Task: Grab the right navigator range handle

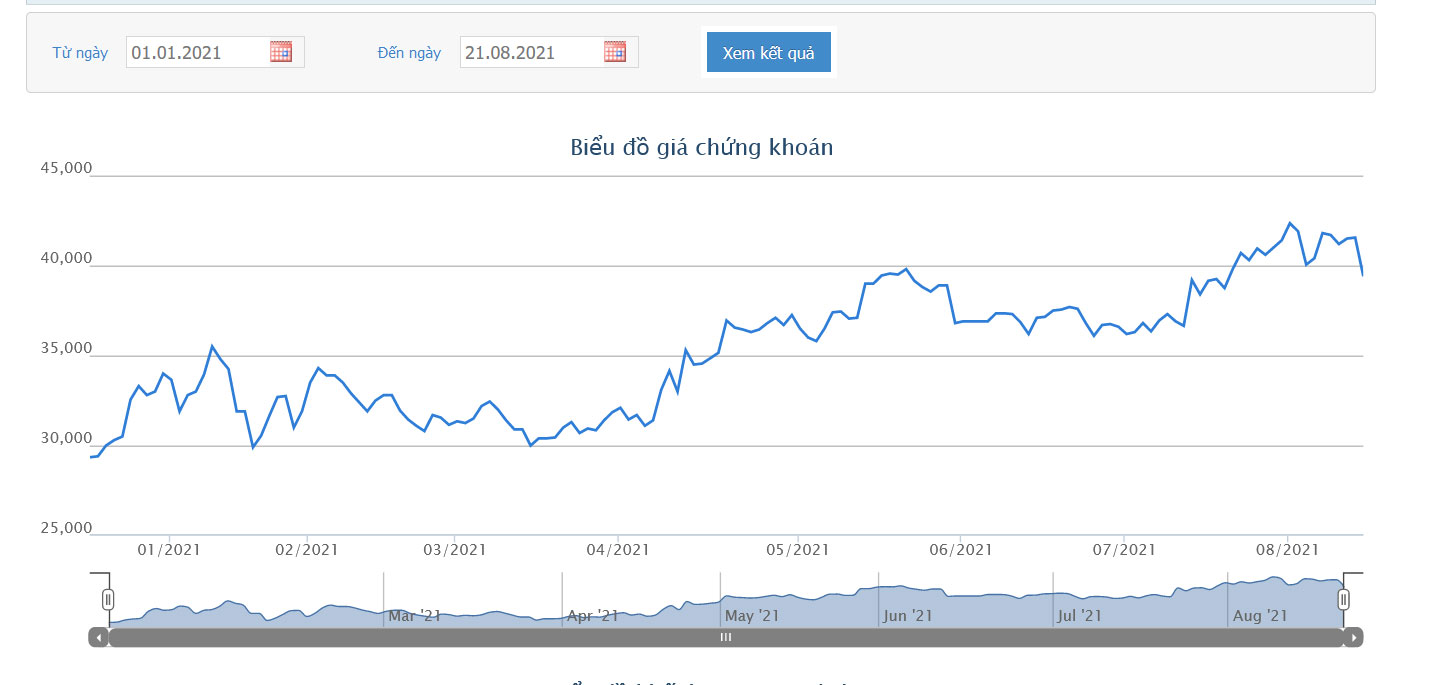Action: (1344, 599)
